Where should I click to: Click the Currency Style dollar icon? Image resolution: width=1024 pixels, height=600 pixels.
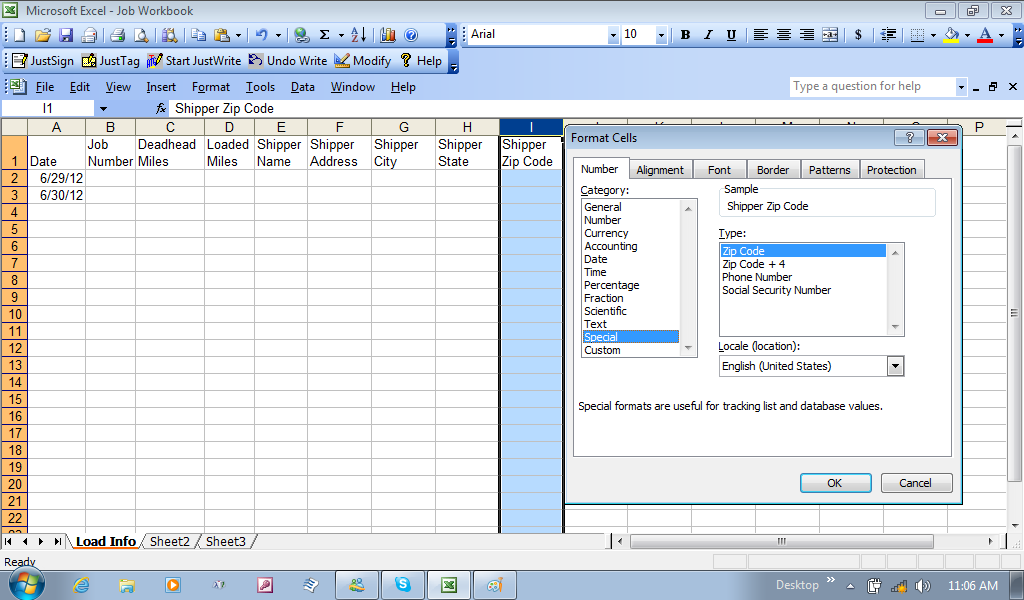(x=858, y=35)
